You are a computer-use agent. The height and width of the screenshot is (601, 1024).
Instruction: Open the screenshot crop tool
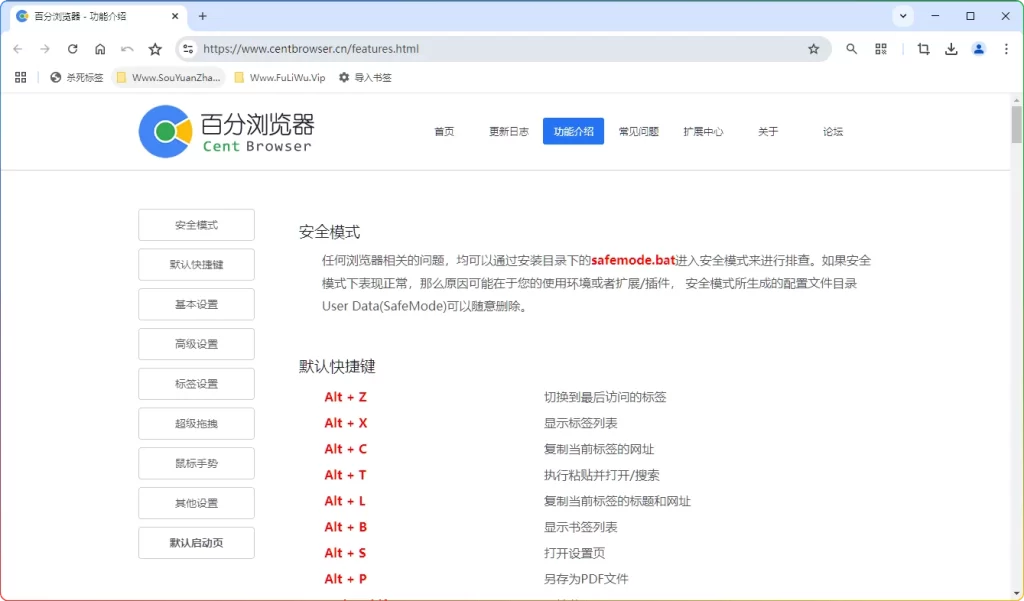tap(923, 49)
